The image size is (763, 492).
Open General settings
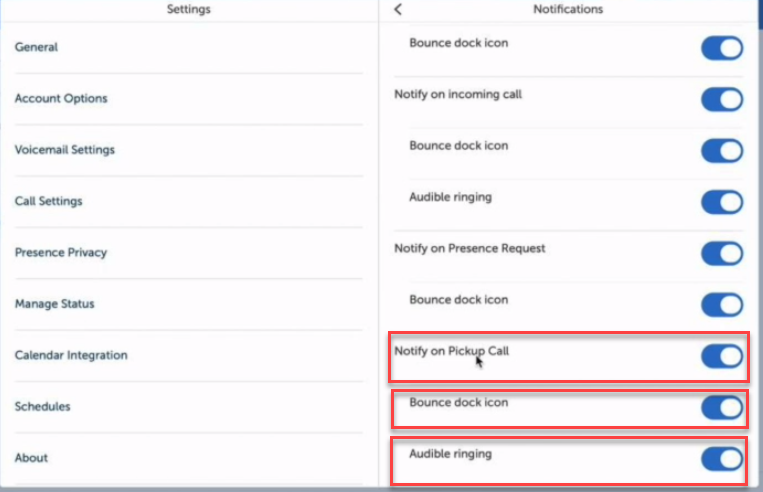pyautogui.click(x=37, y=47)
